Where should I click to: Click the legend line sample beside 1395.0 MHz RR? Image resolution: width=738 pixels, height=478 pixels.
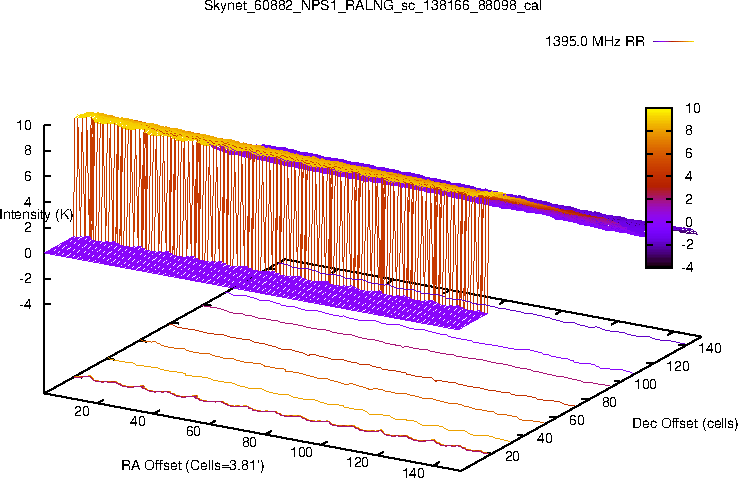click(674, 41)
